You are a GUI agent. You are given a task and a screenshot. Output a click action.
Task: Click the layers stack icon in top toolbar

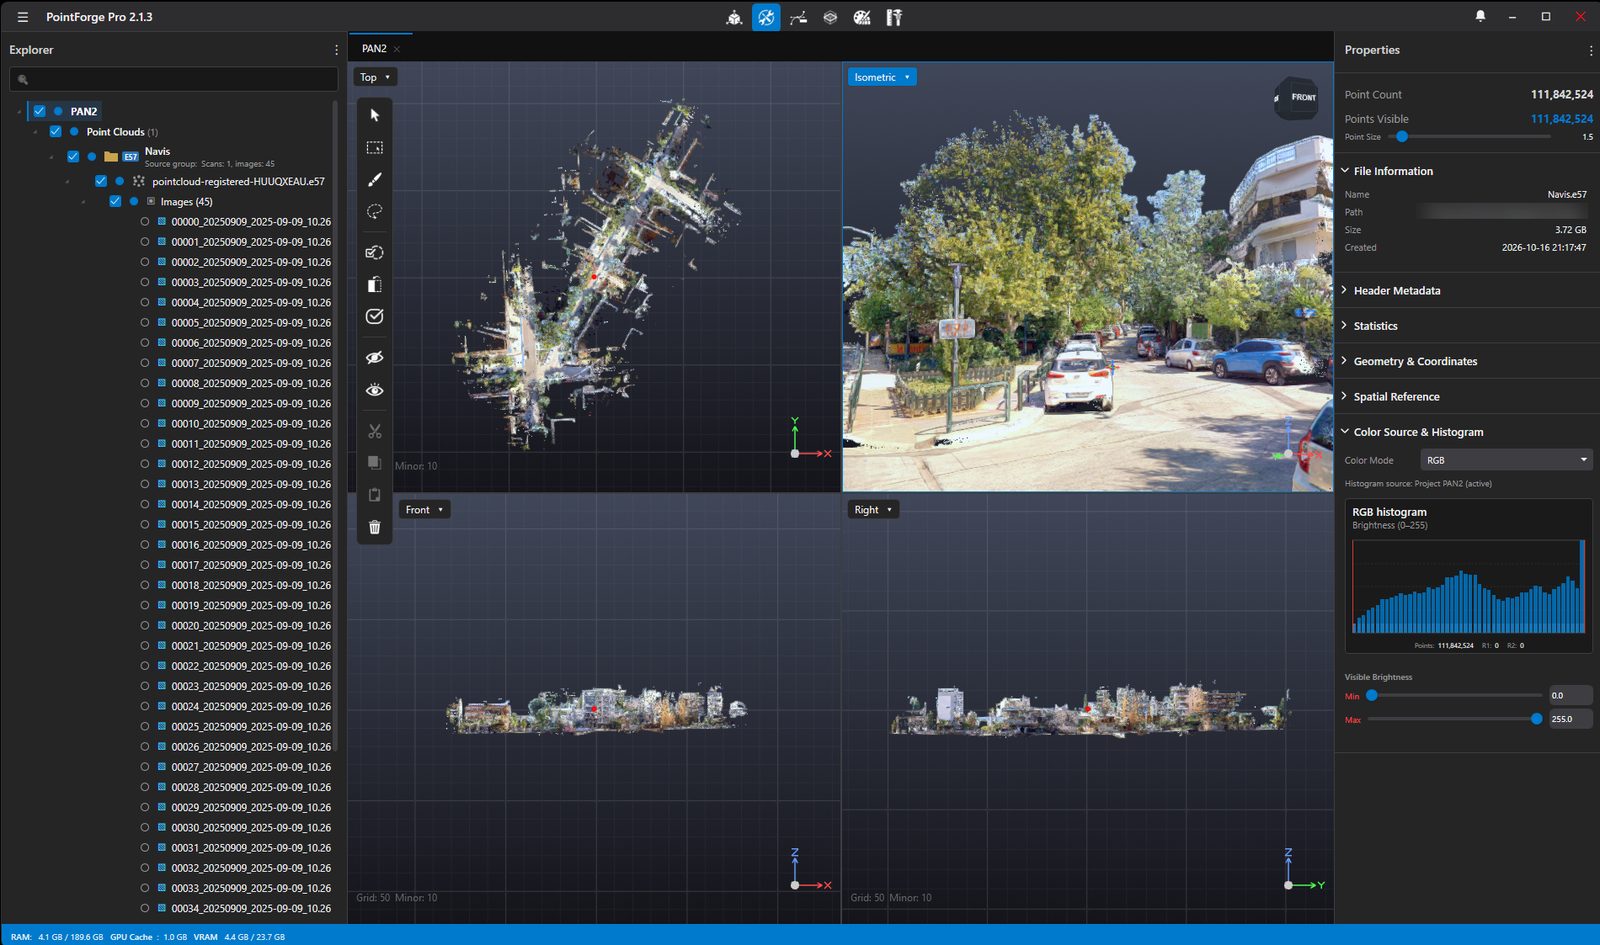(x=830, y=17)
